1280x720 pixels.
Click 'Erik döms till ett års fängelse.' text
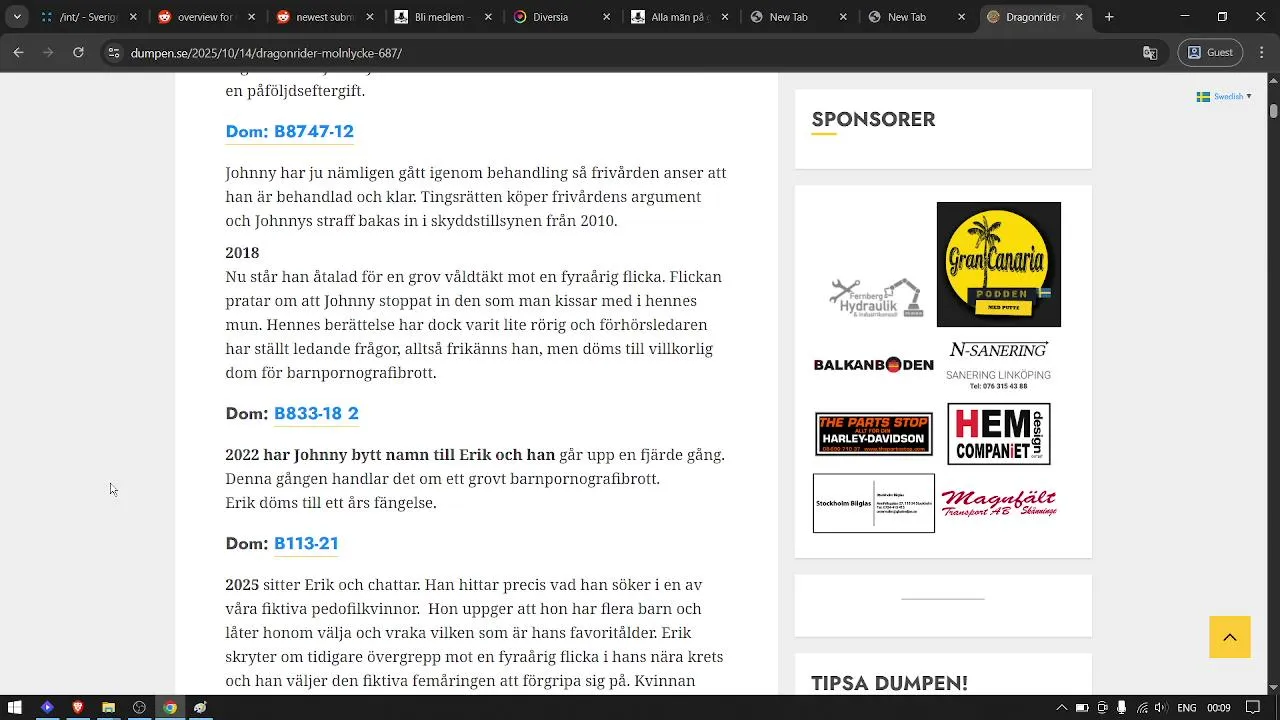(x=331, y=503)
